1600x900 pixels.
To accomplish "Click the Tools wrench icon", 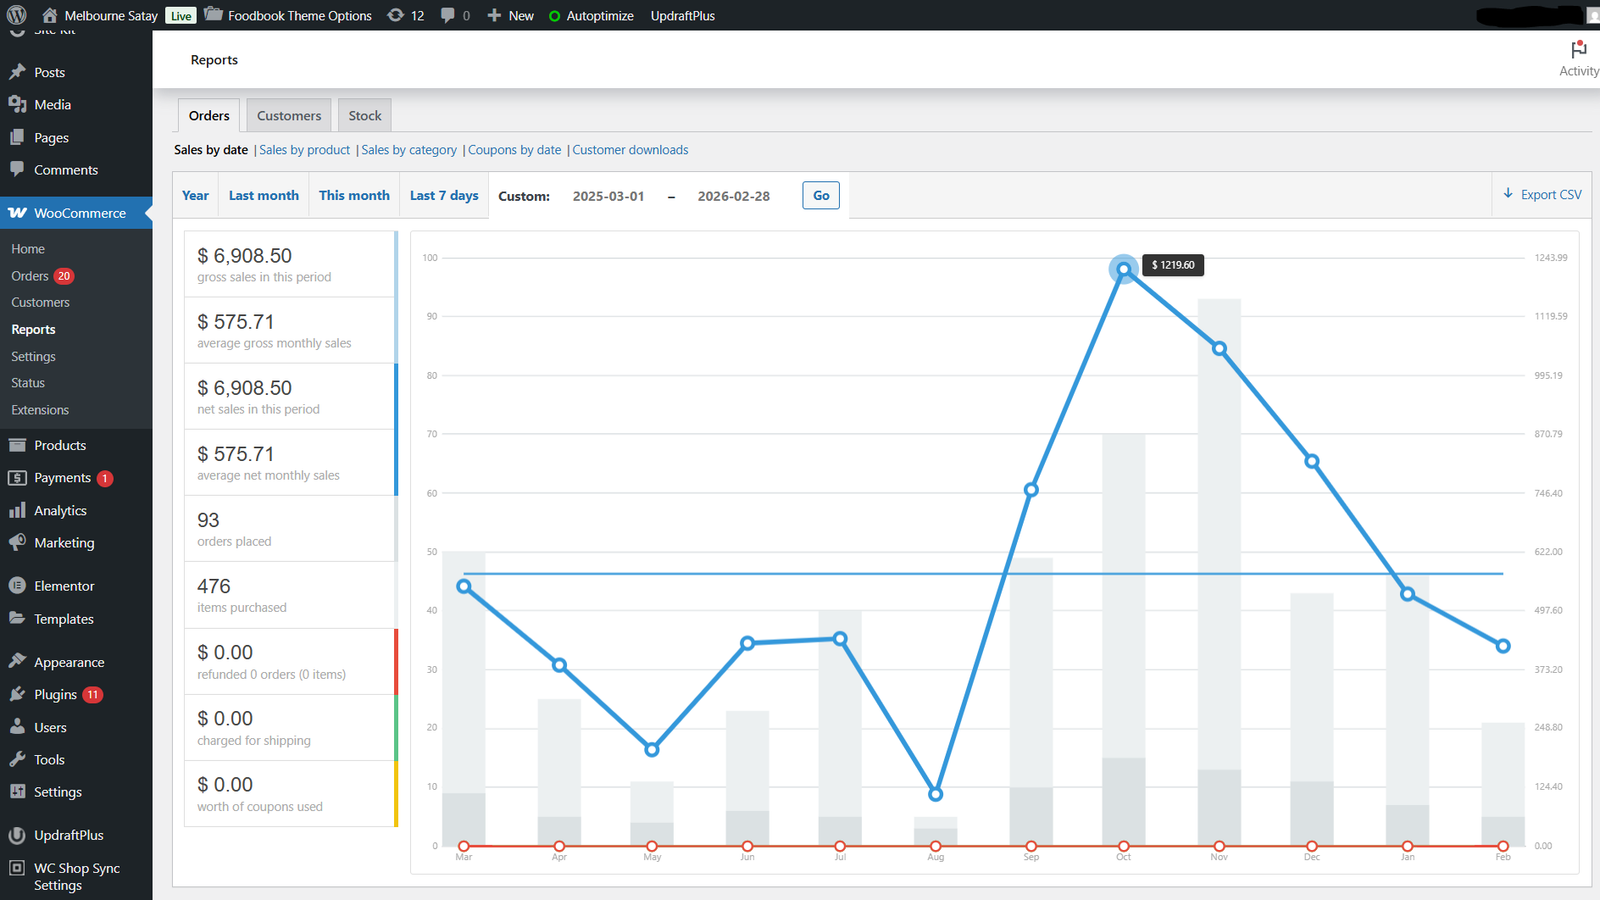I will 17,759.
